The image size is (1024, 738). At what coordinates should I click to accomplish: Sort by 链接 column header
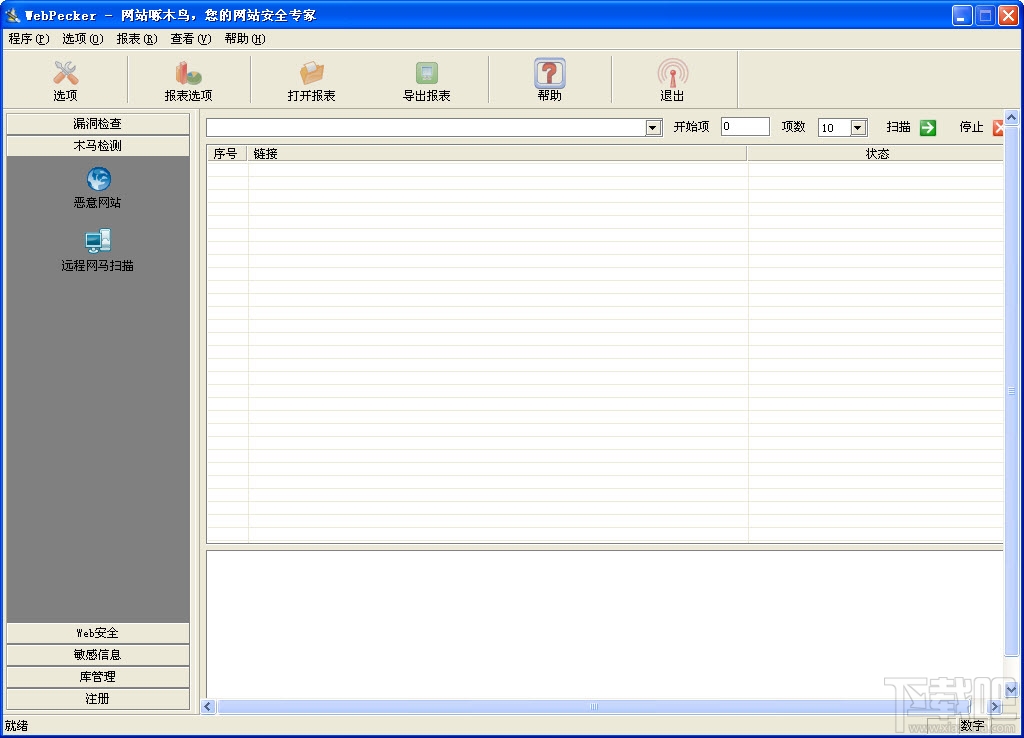pyautogui.click(x=497, y=153)
